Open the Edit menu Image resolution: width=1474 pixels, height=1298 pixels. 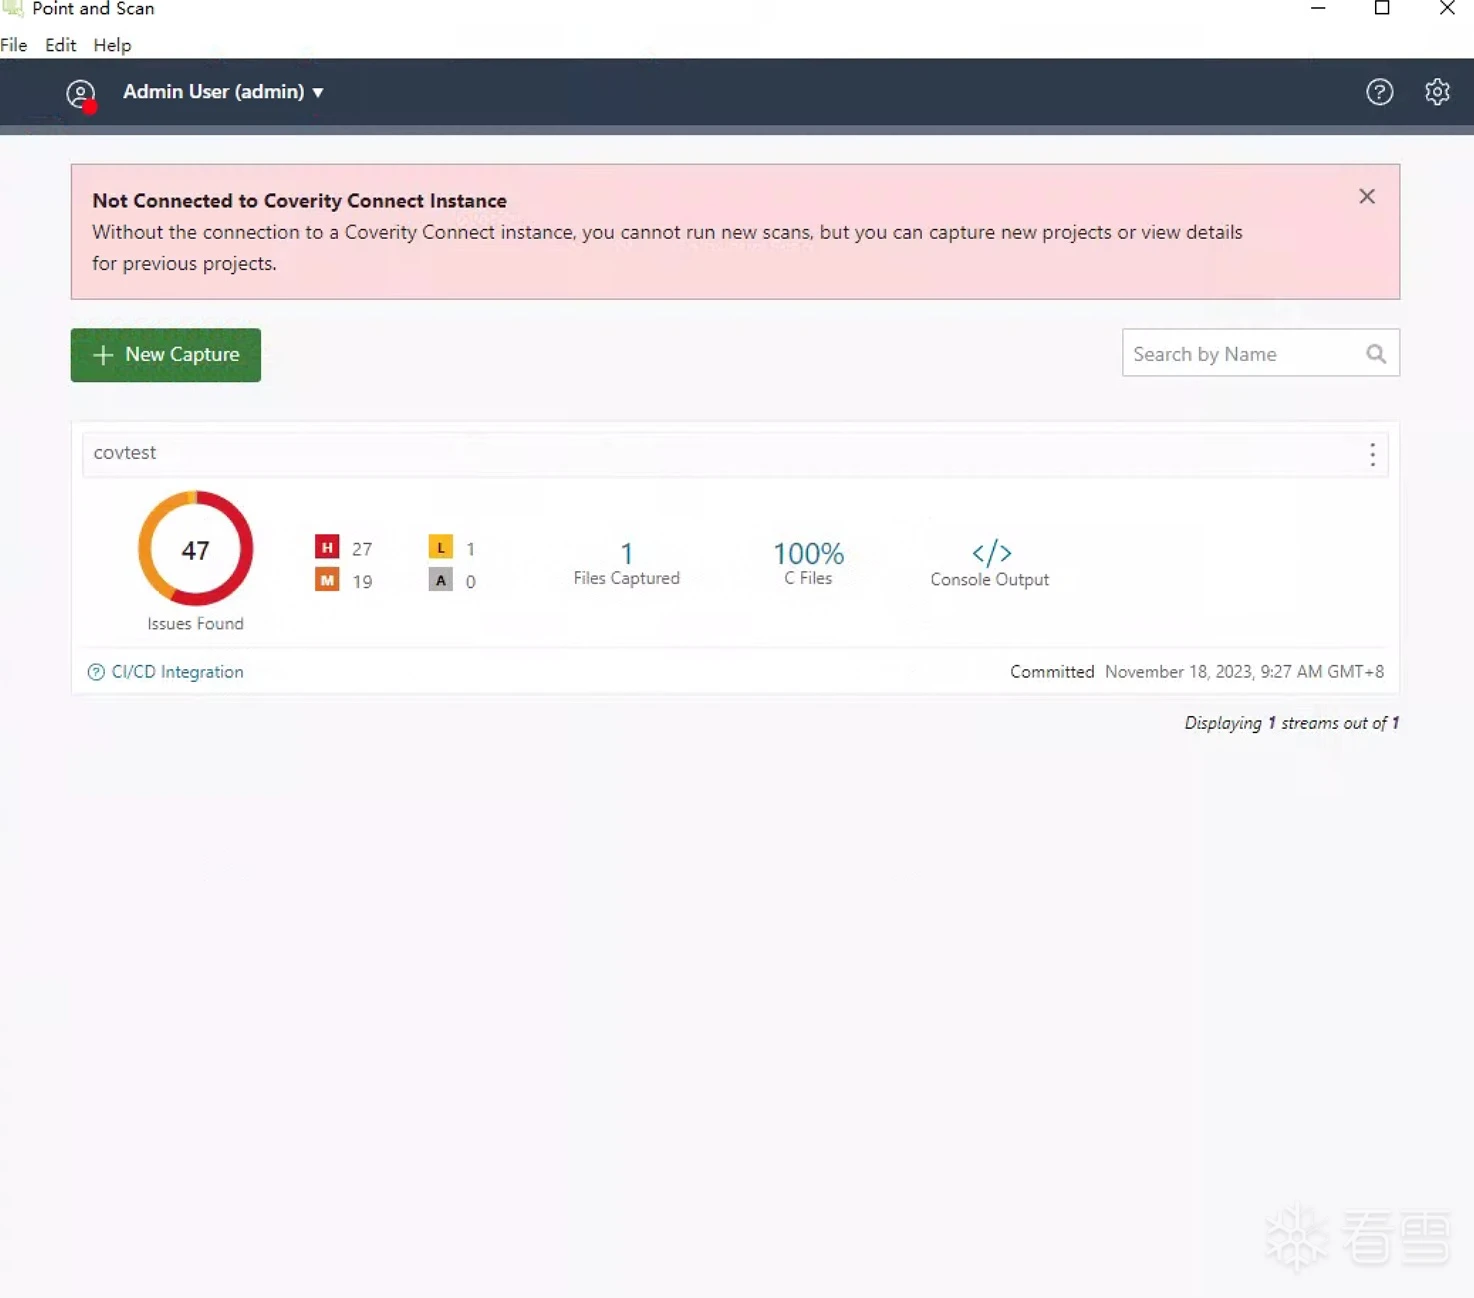tap(60, 45)
